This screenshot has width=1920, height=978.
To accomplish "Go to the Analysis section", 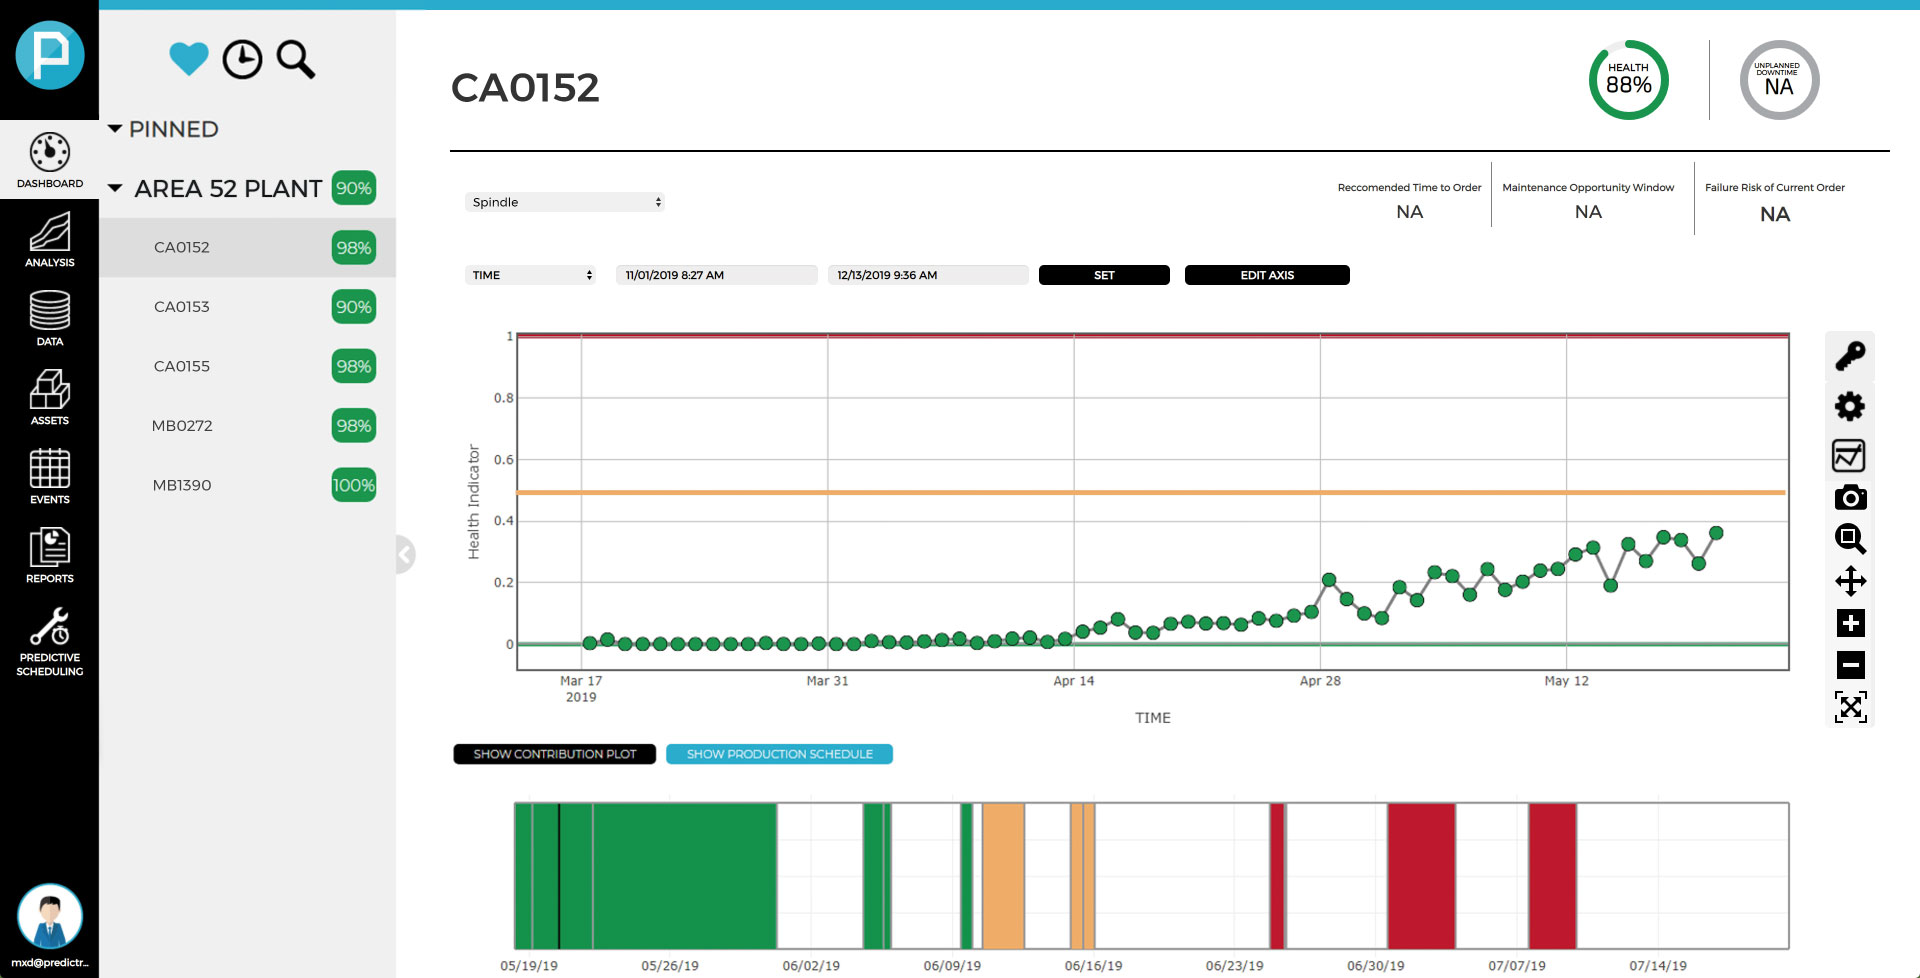I will [x=49, y=240].
